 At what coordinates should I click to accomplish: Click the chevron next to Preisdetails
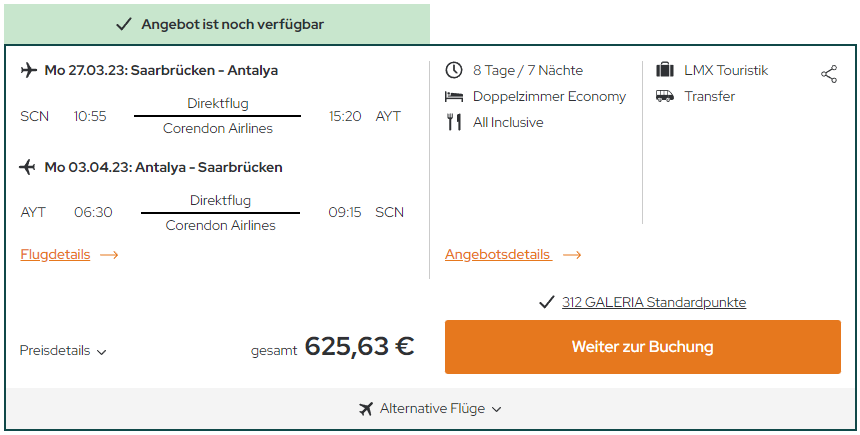pyautogui.click(x=101, y=352)
